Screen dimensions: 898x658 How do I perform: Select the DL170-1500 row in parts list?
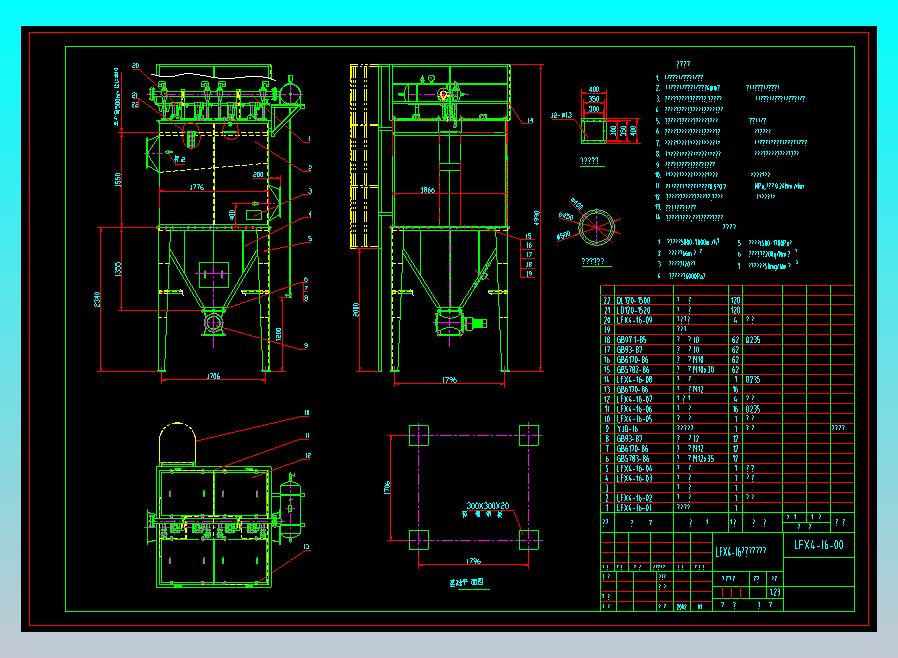tap(727, 300)
